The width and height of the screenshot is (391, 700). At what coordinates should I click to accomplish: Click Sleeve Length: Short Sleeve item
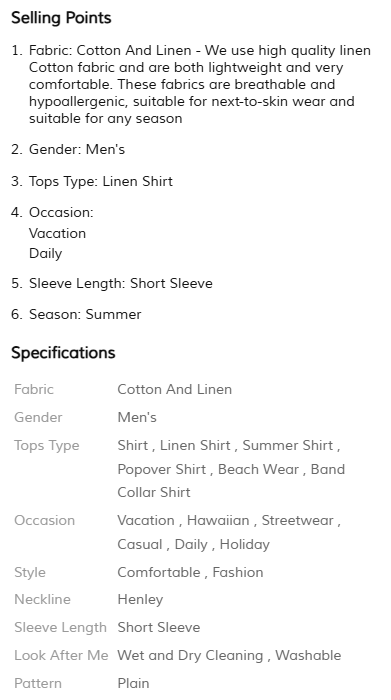coord(121,283)
